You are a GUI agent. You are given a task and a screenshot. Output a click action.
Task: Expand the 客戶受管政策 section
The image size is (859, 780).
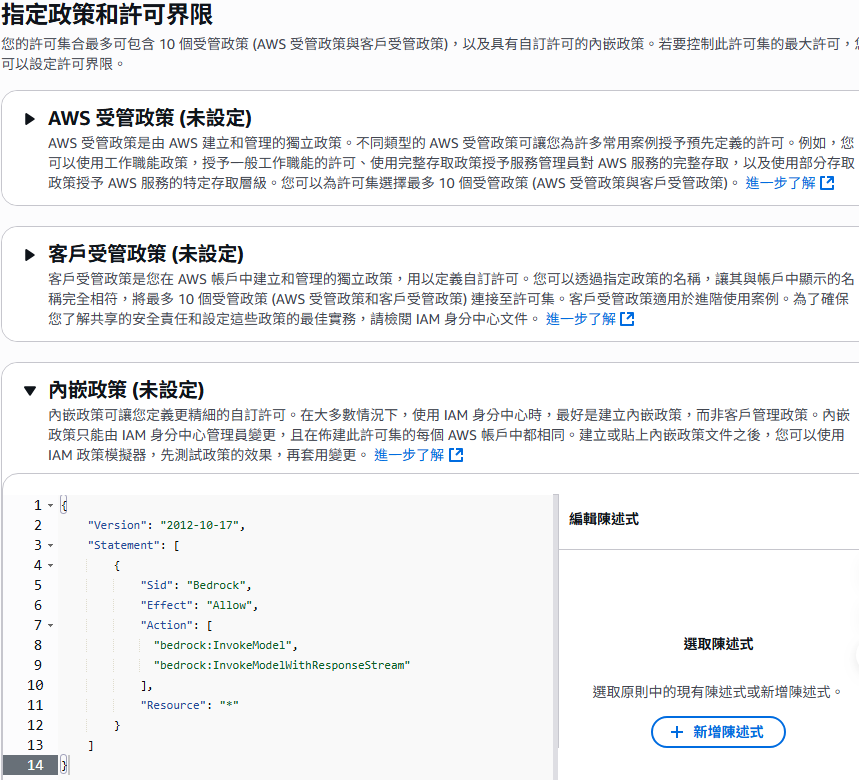30,255
